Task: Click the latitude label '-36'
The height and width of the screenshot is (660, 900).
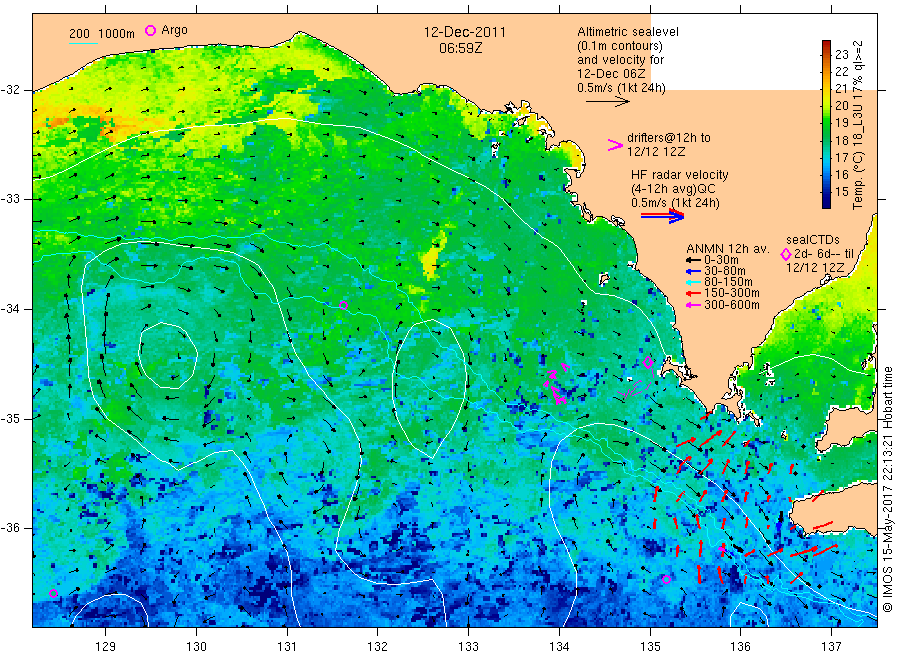Action: tap(10, 528)
